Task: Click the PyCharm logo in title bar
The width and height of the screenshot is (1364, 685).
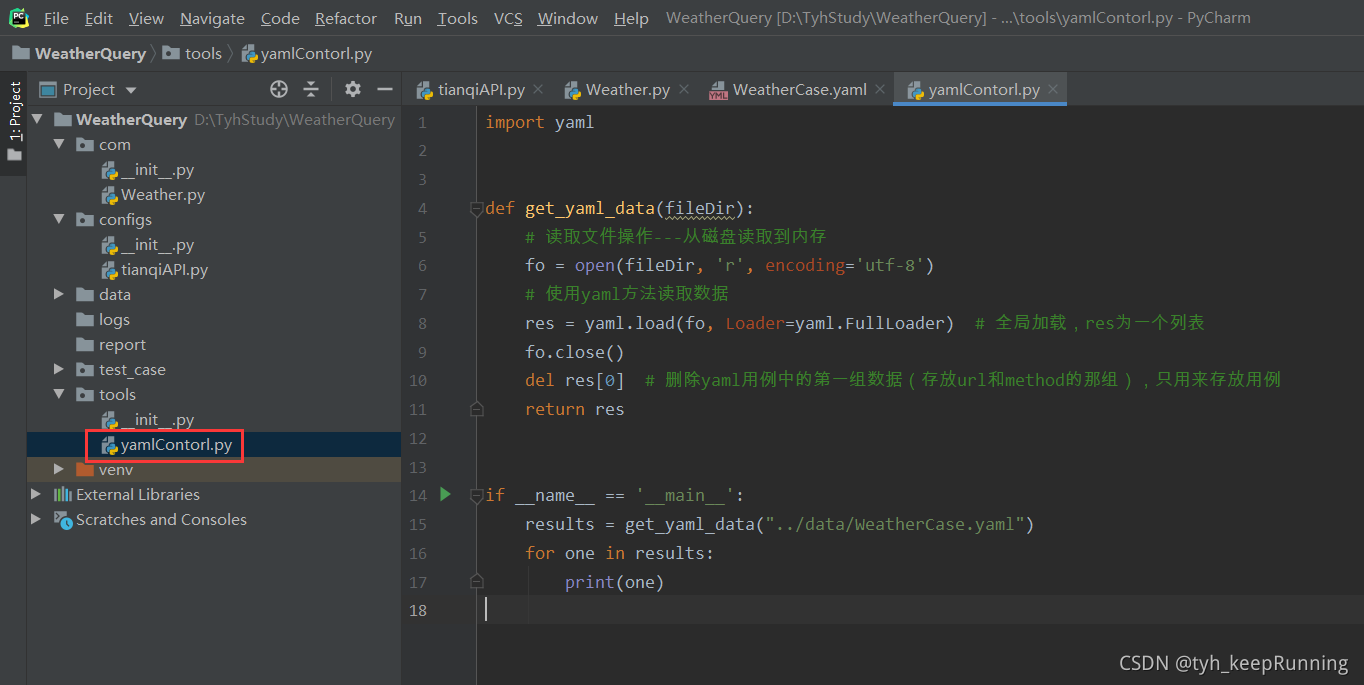Action: click(19, 17)
